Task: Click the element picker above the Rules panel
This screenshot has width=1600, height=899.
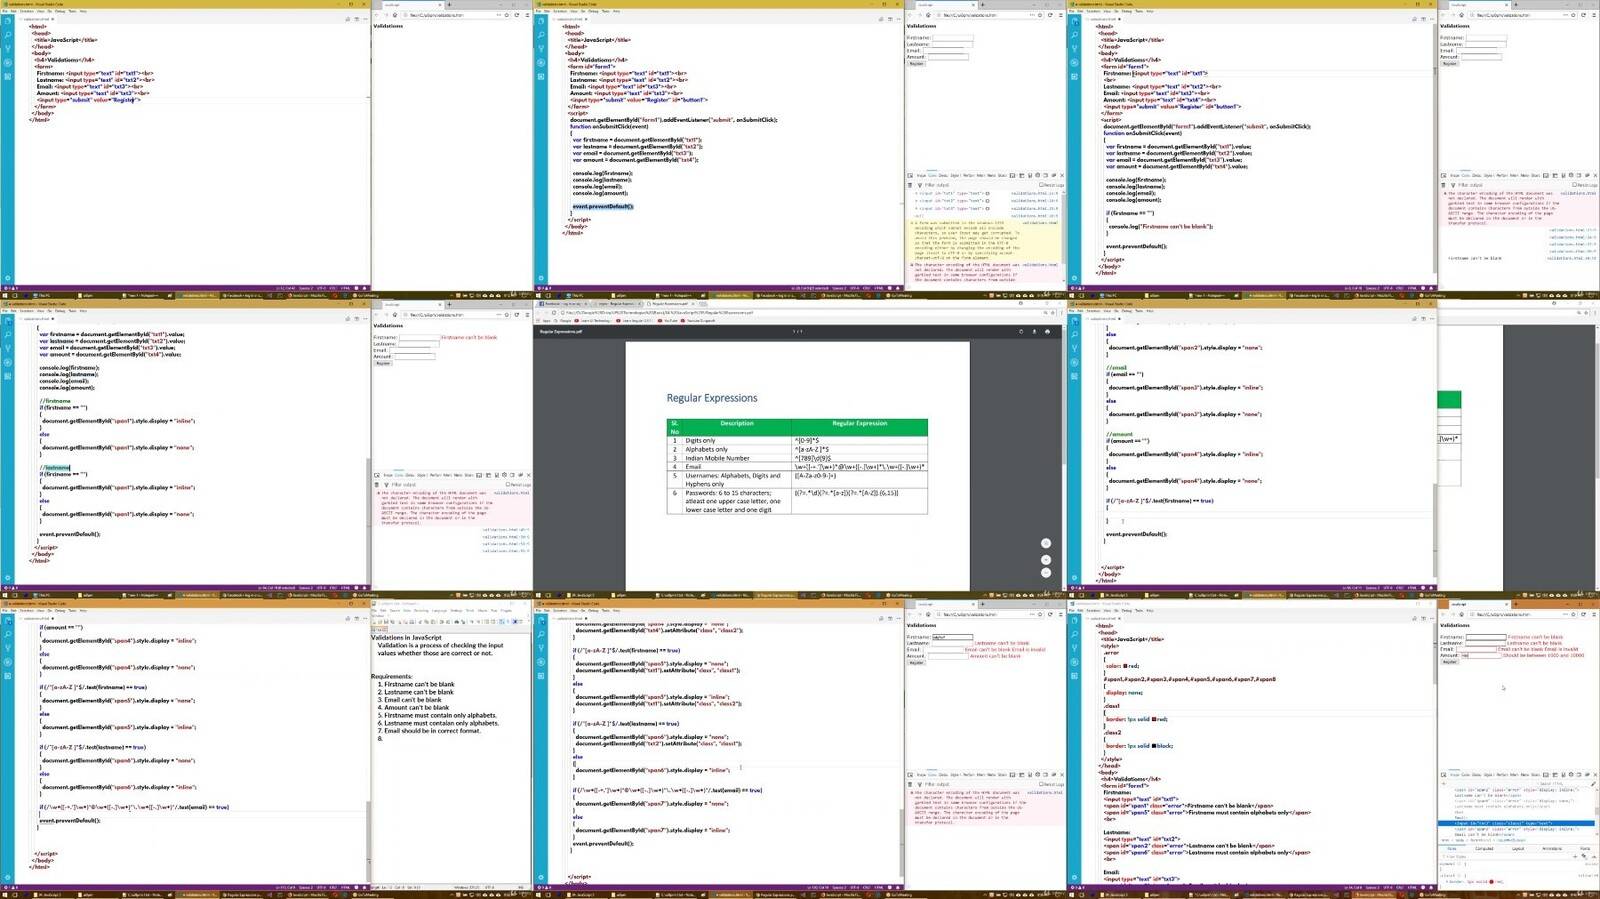Action: (x=1445, y=775)
